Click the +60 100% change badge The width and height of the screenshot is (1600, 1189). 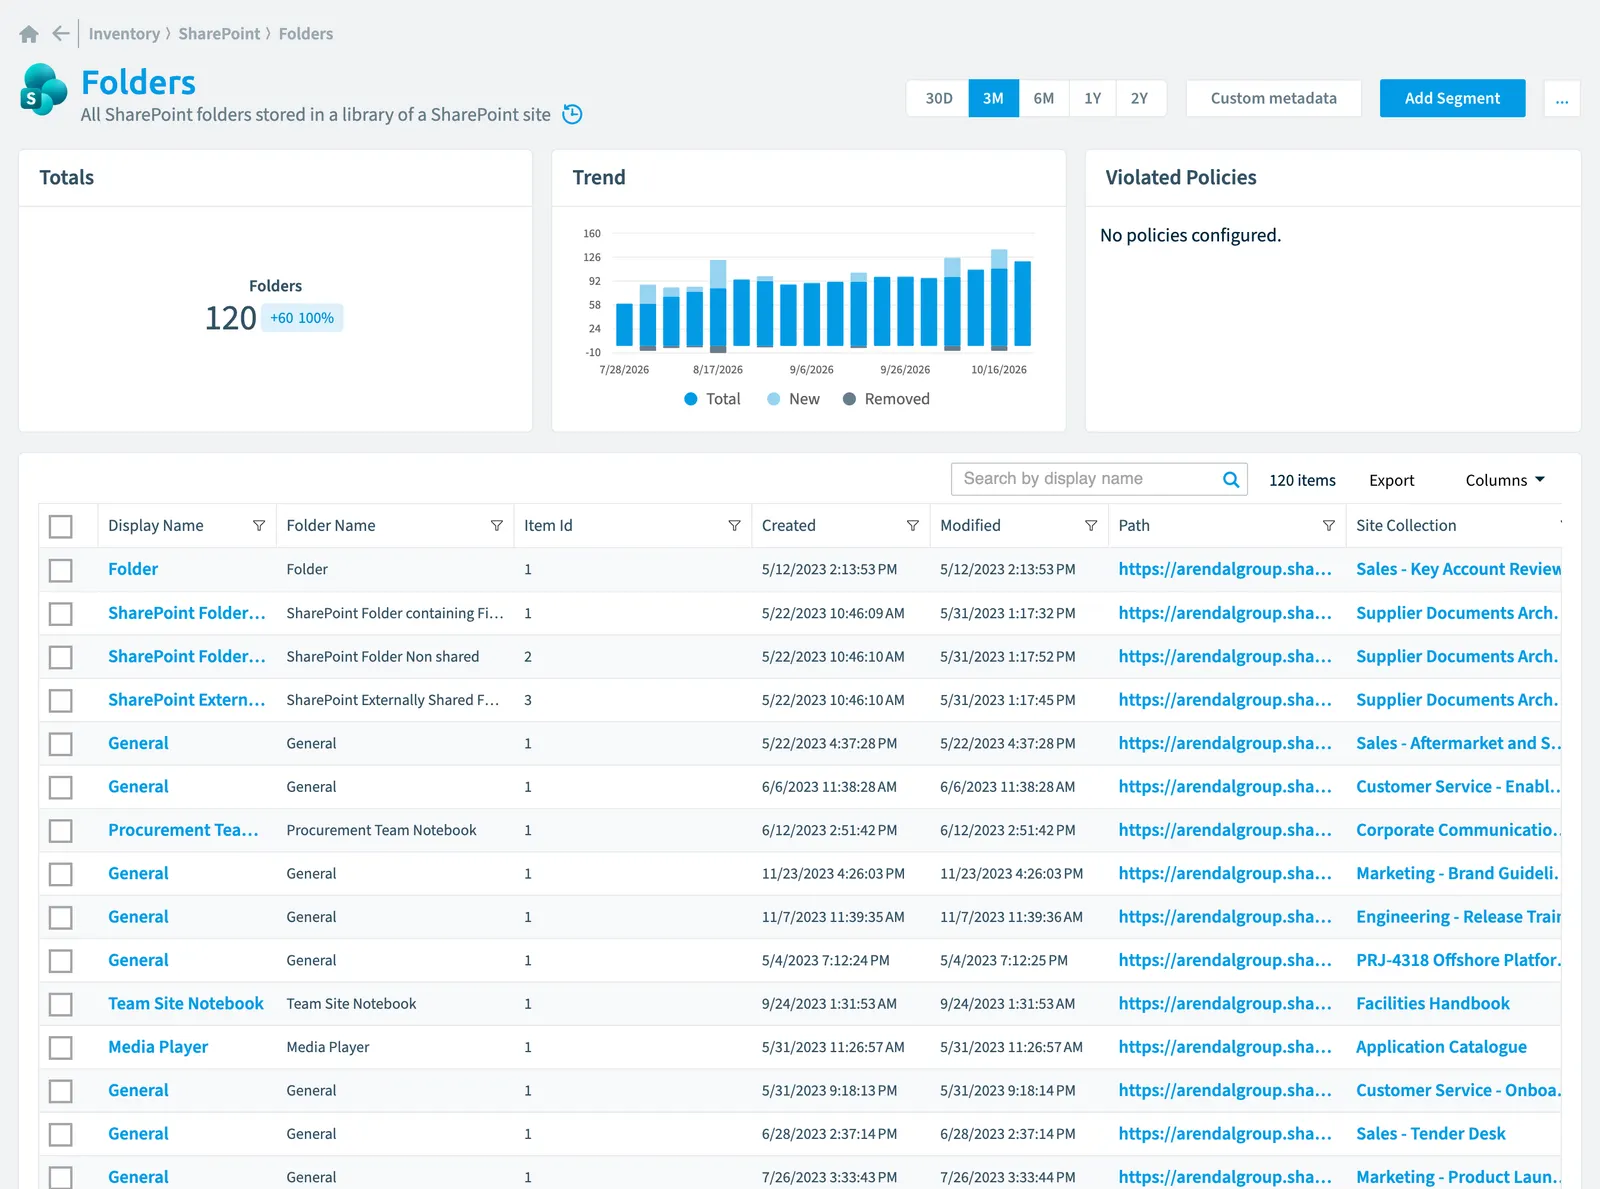[x=302, y=318]
